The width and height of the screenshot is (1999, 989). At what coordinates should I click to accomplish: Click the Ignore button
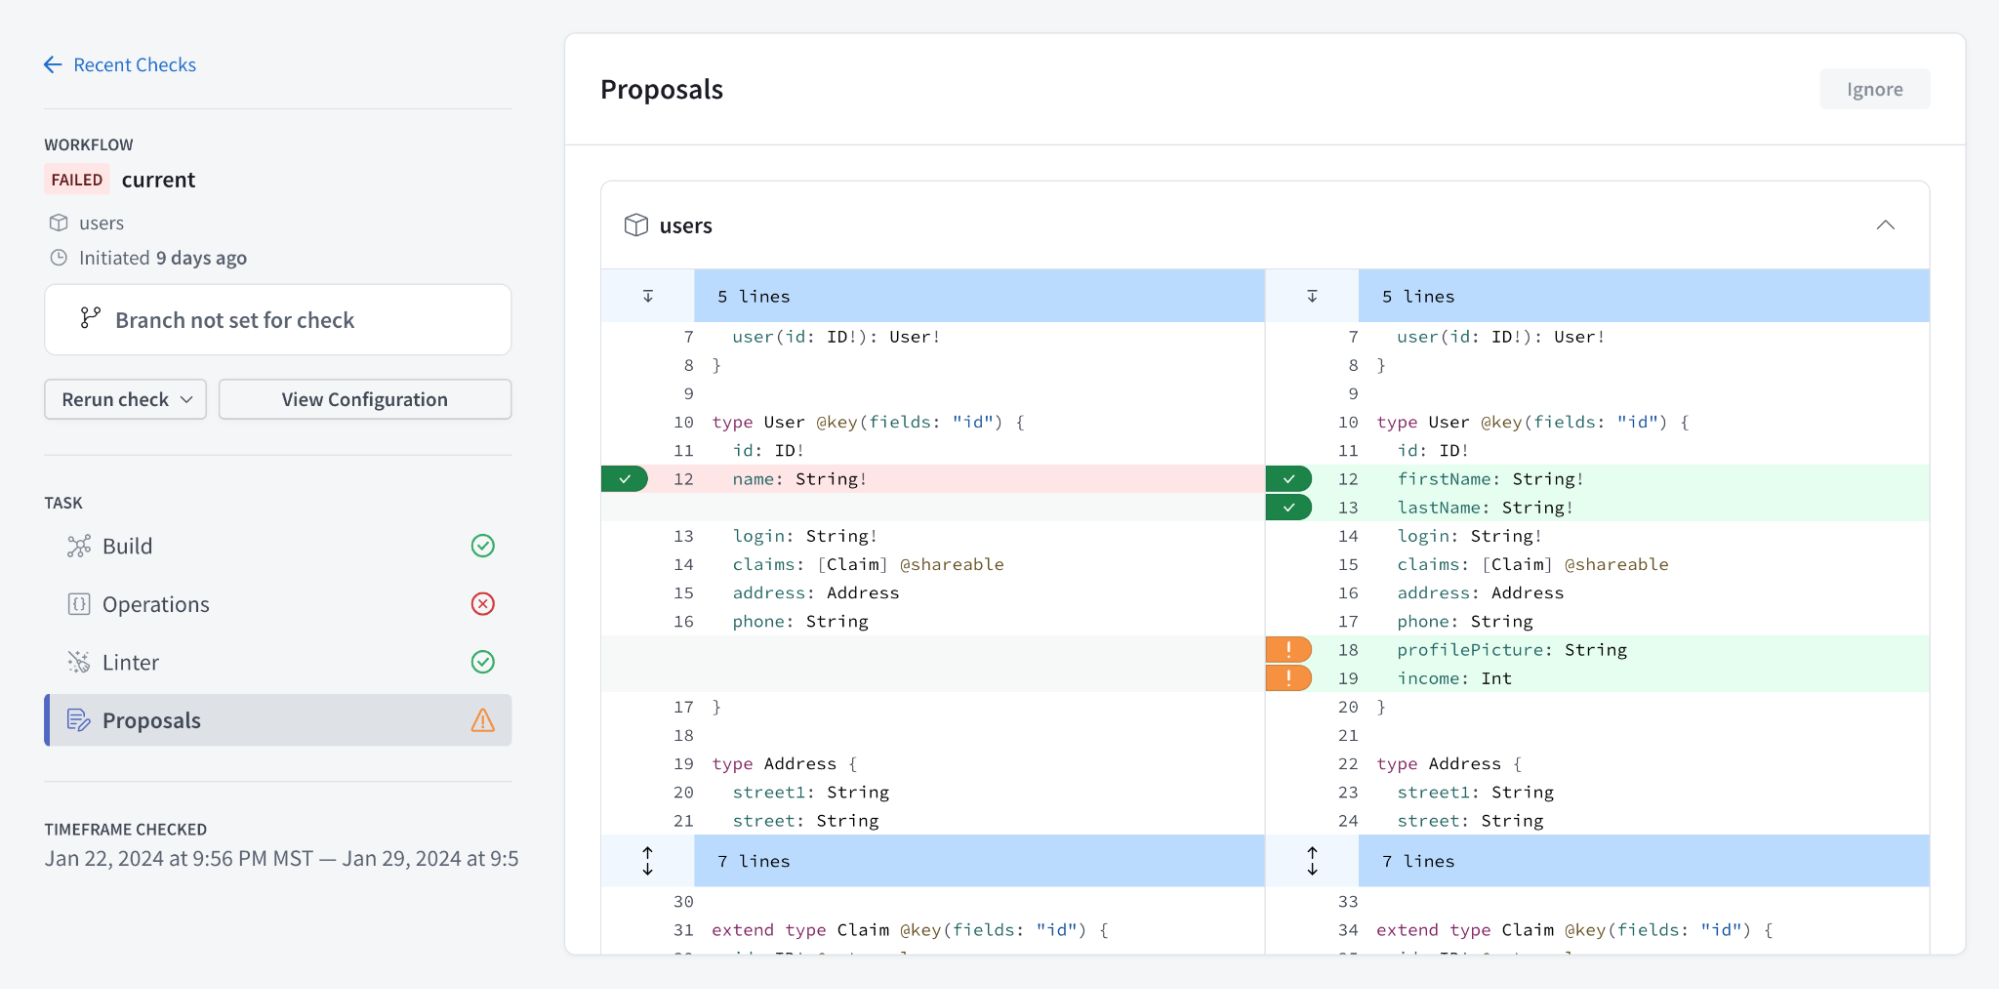click(1875, 89)
